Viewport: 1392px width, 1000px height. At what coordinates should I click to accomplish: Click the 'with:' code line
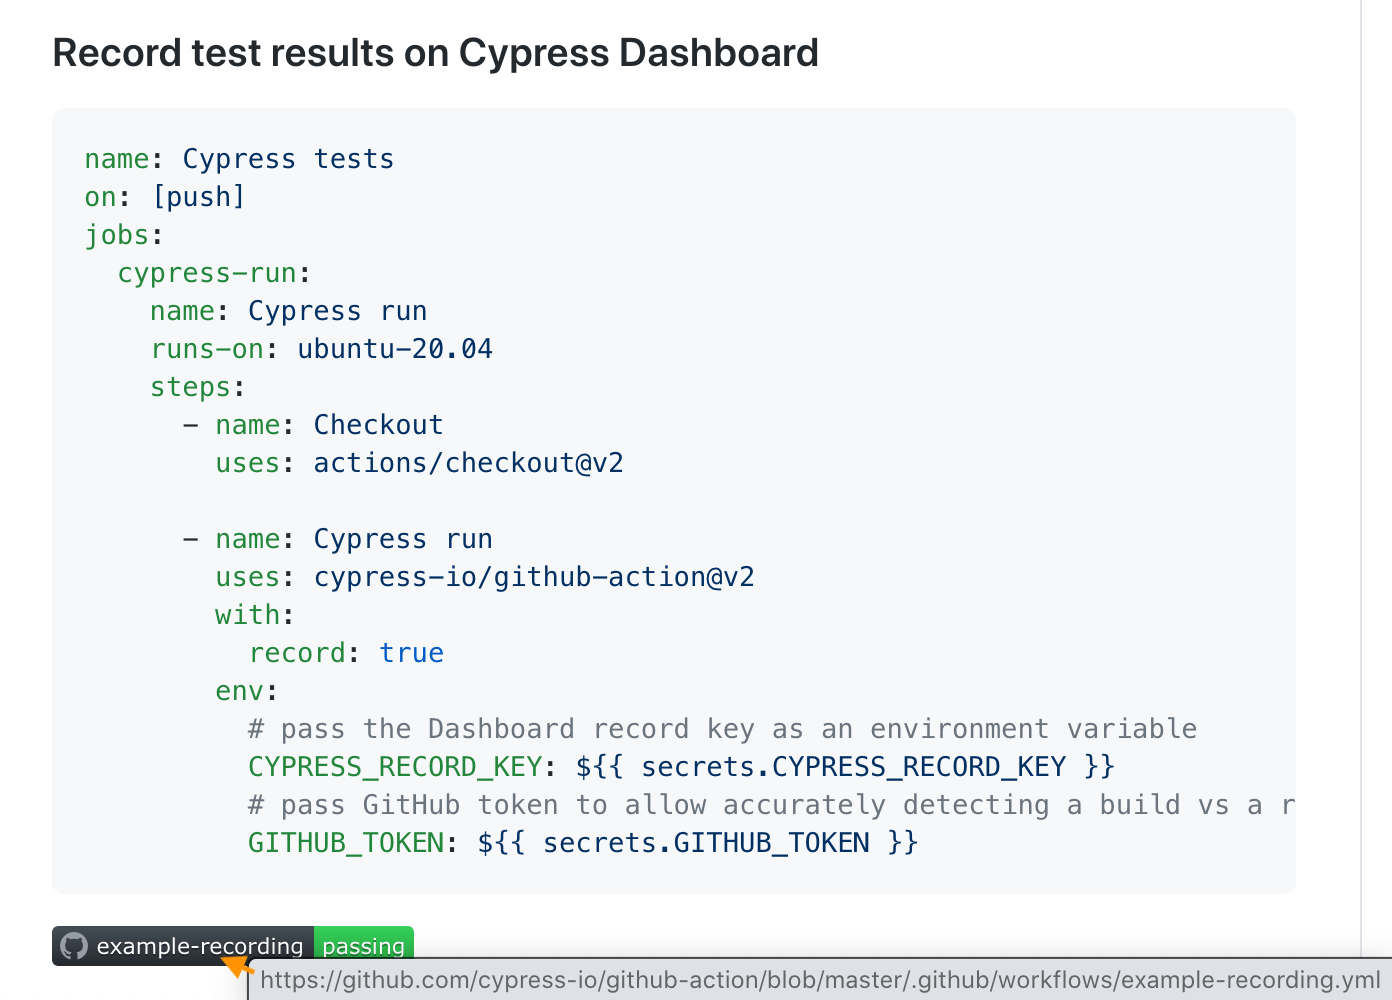coord(255,615)
